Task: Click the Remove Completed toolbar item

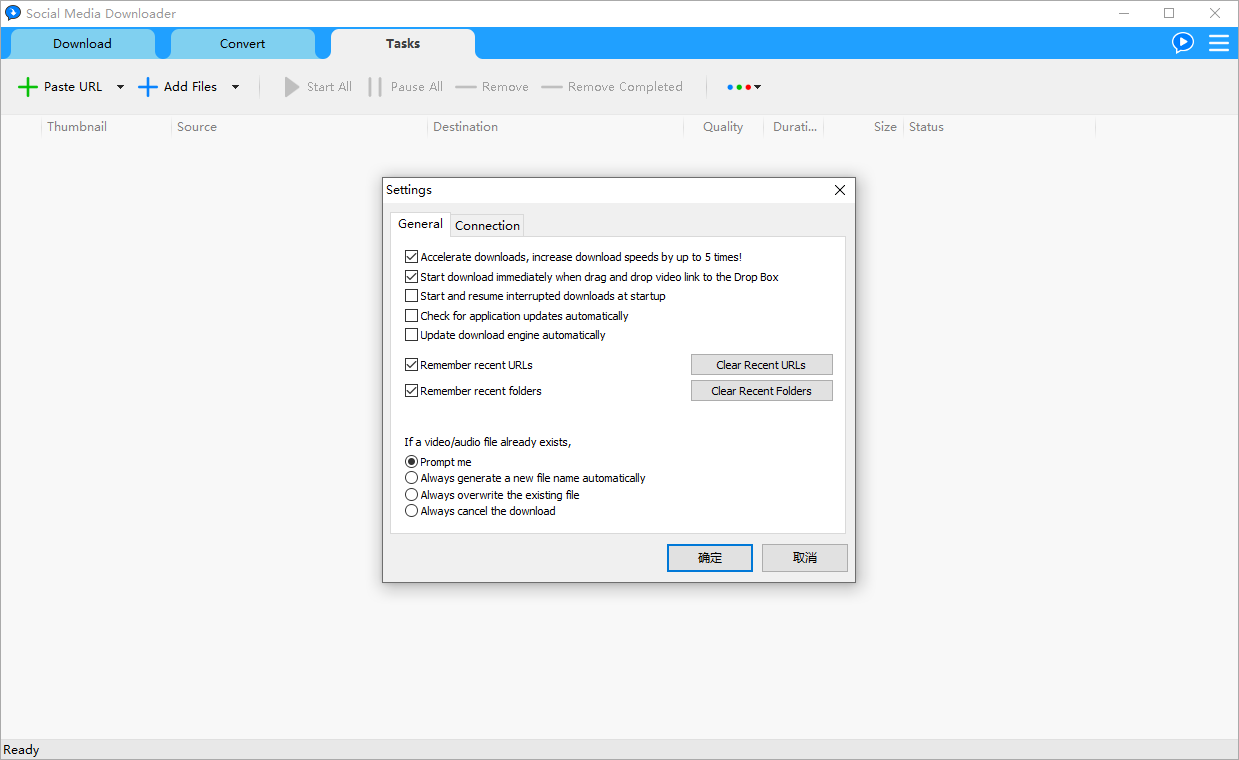Action: tap(612, 87)
